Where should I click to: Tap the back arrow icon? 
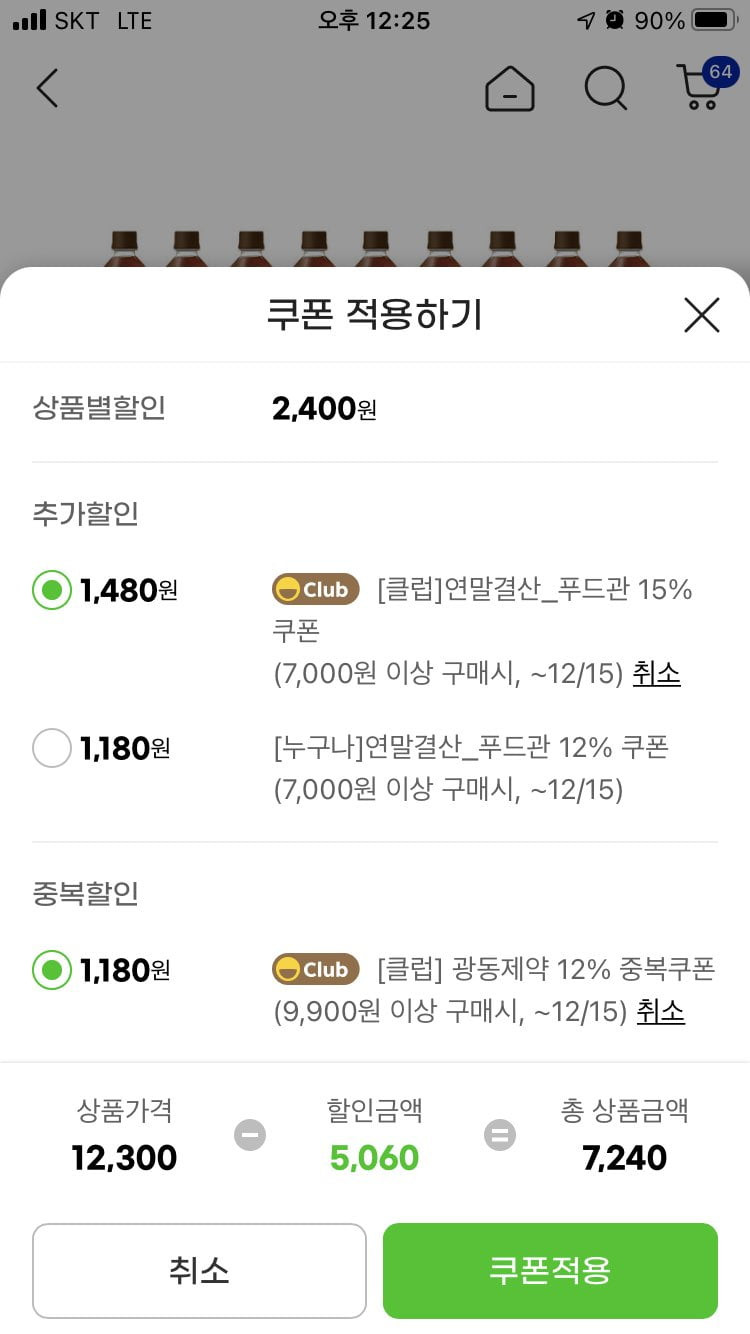pos(47,88)
